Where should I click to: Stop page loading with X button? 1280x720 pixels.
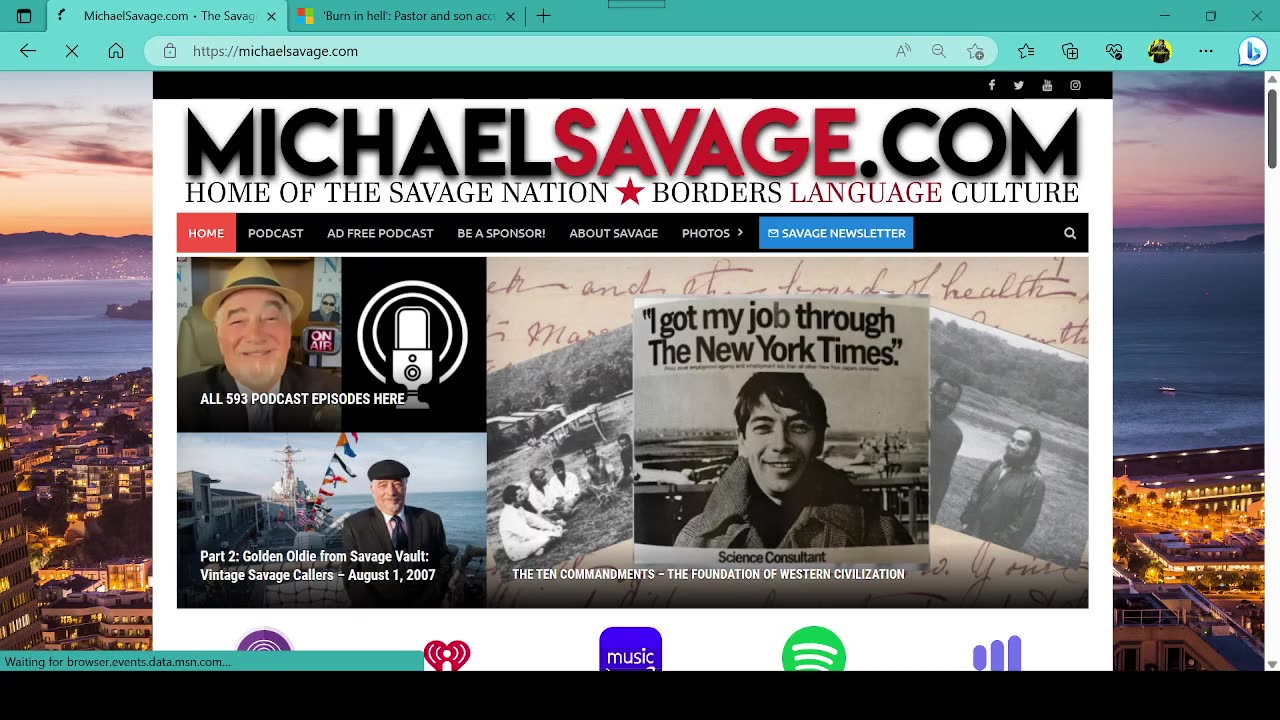coord(72,51)
